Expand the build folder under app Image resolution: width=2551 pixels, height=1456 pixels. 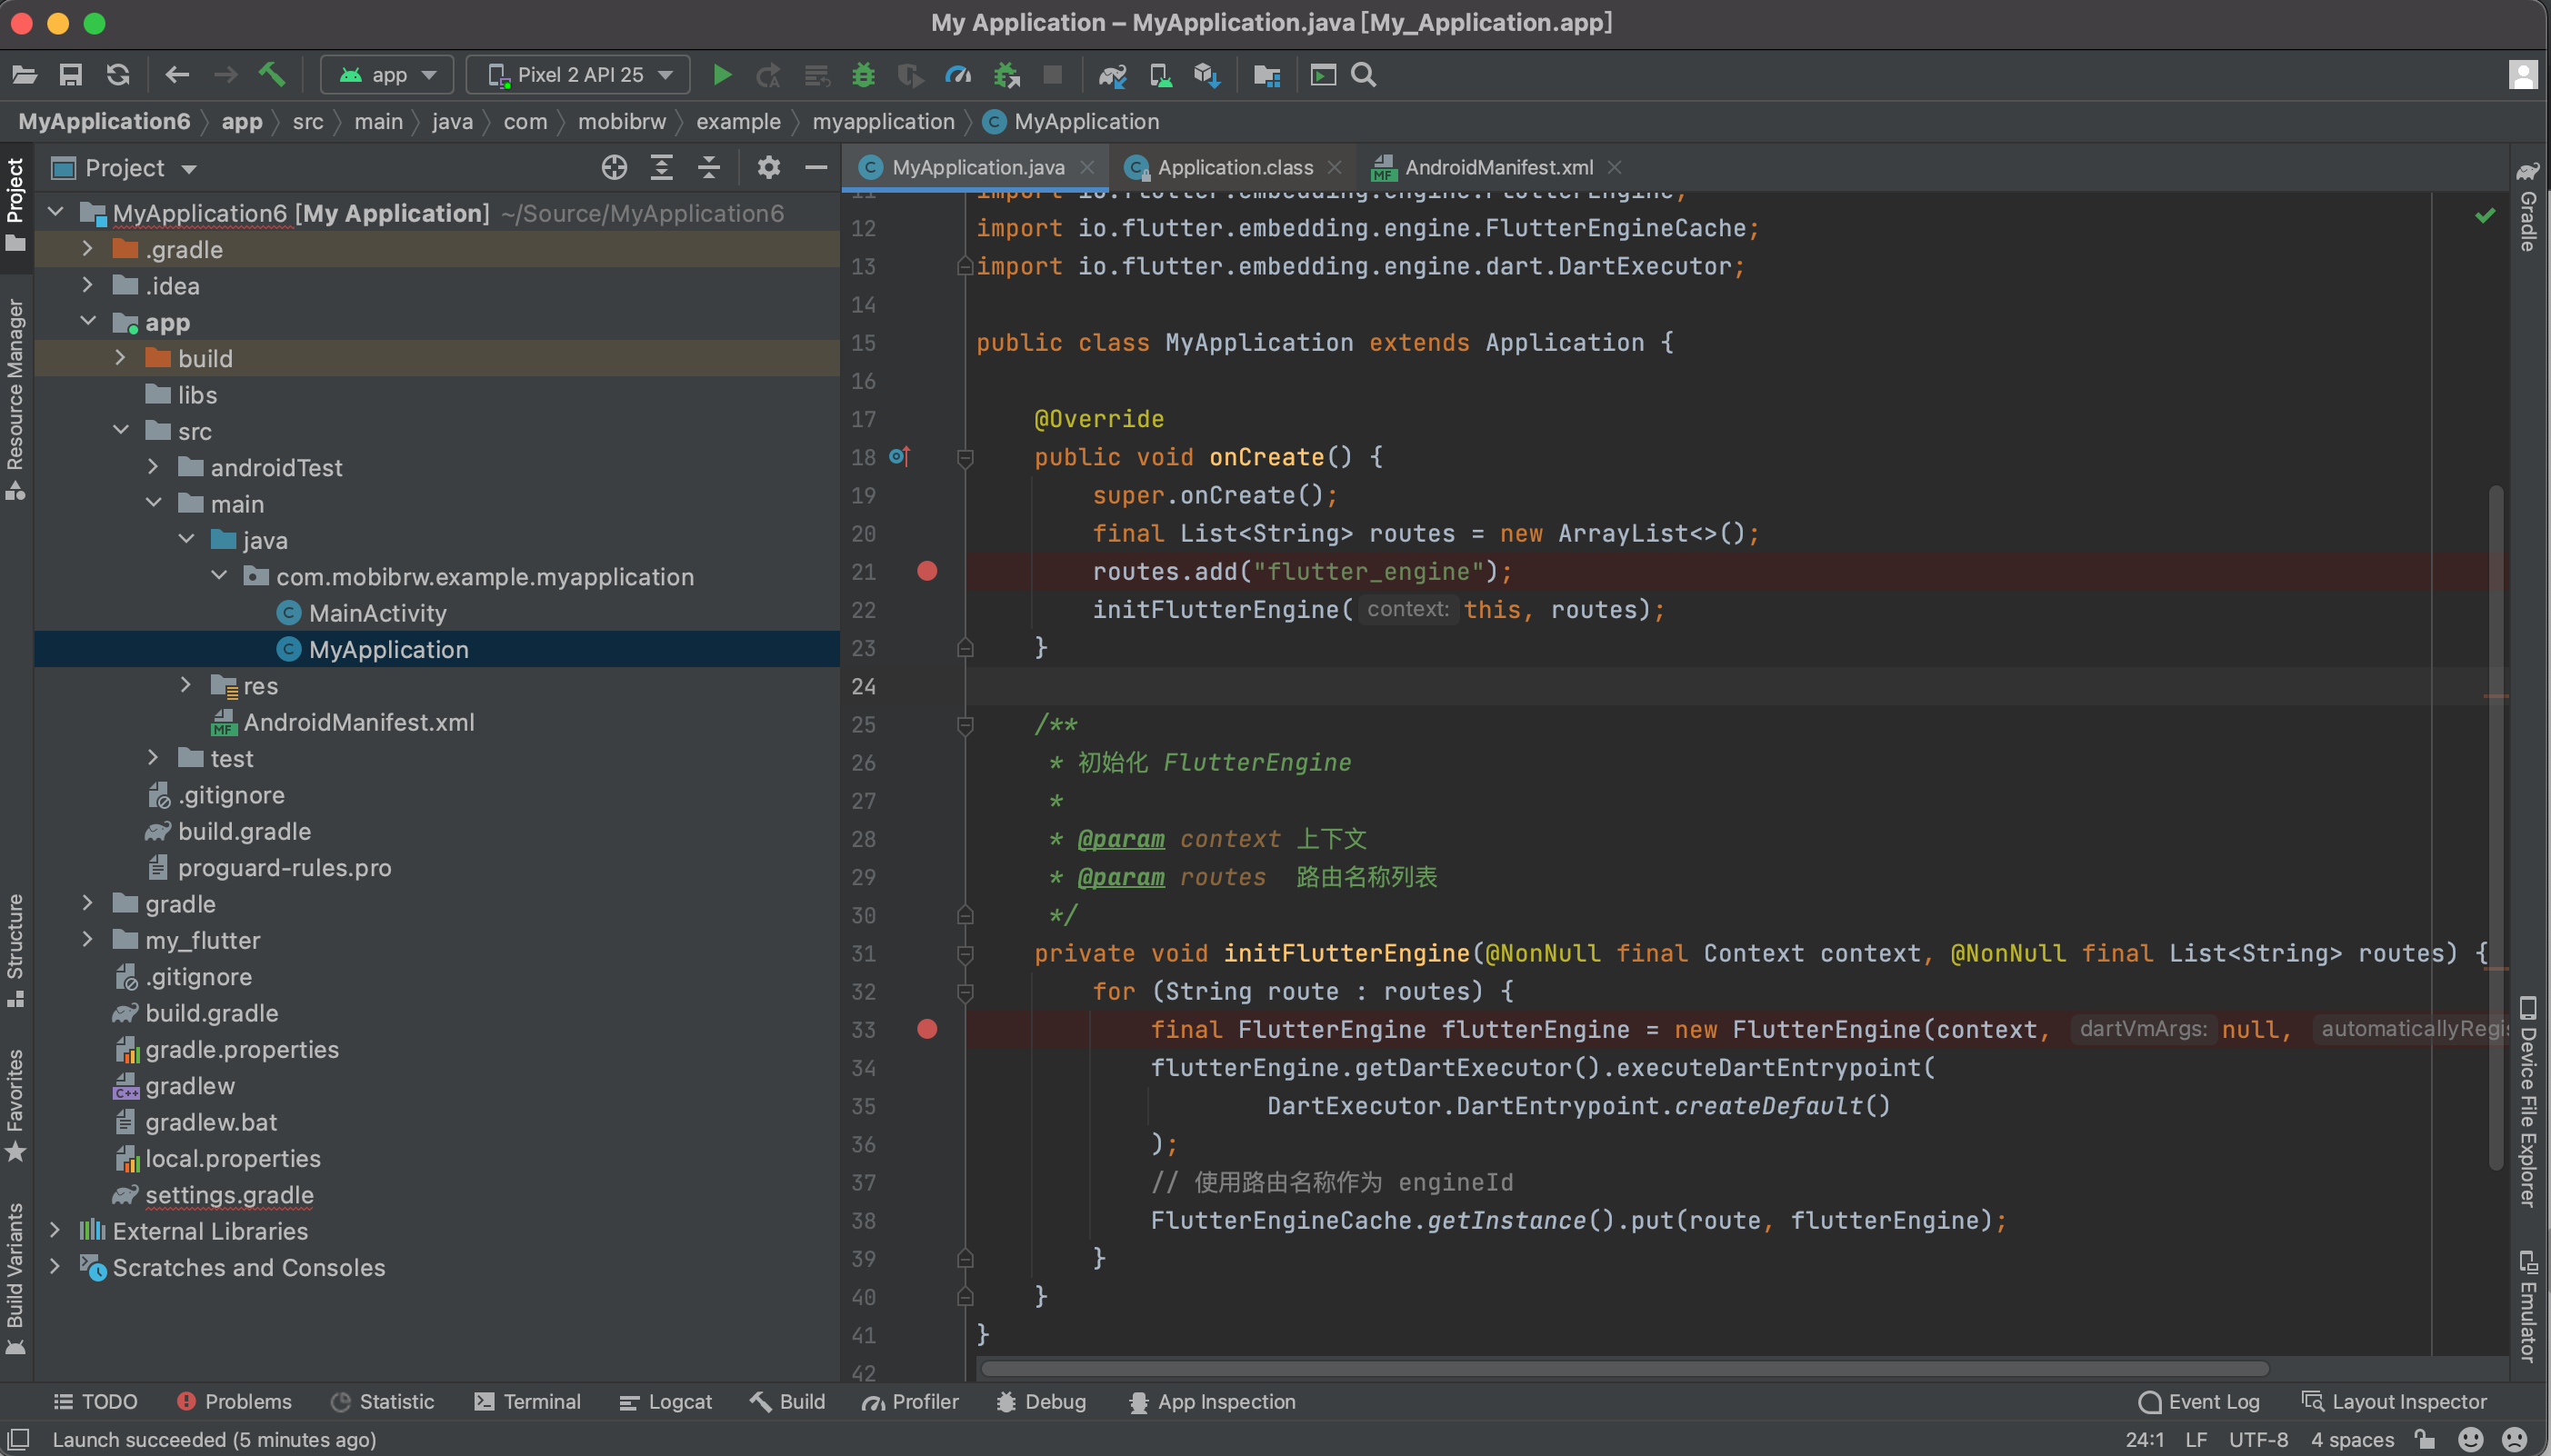[x=120, y=358]
